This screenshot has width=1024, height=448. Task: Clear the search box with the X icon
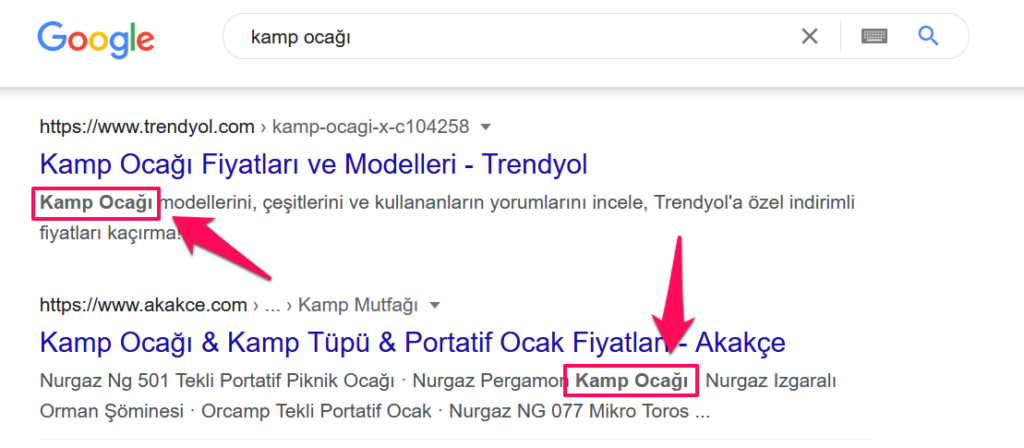[809, 37]
